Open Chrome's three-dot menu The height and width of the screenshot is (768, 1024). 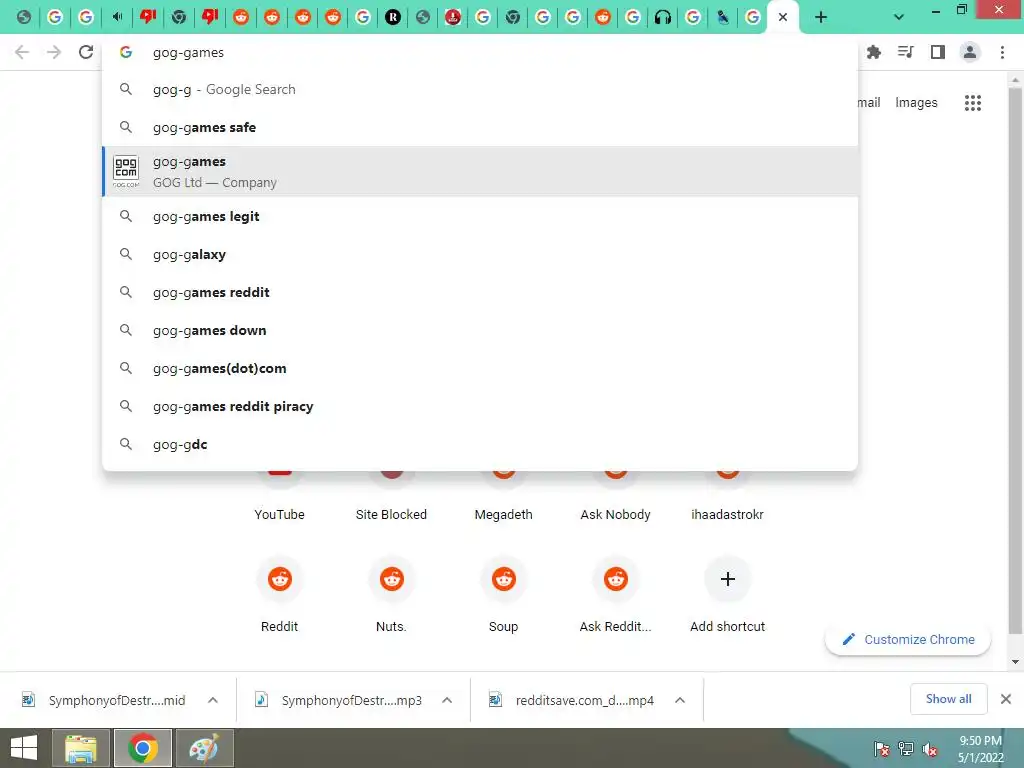click(x=1002, y=52)
